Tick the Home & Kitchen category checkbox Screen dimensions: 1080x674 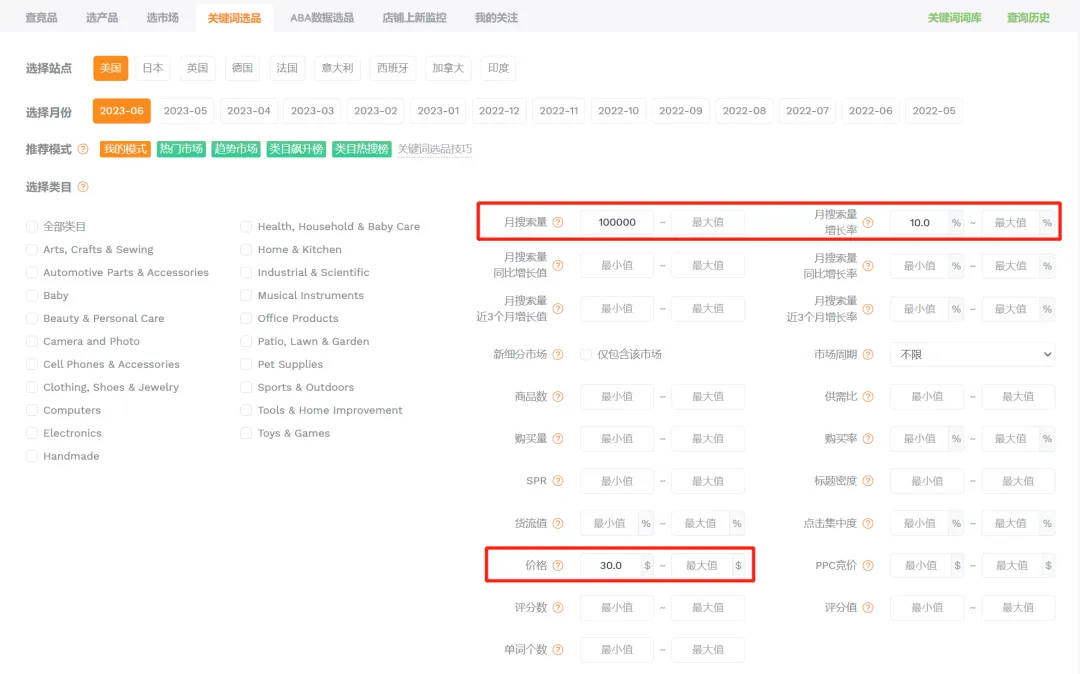(246, 250)
